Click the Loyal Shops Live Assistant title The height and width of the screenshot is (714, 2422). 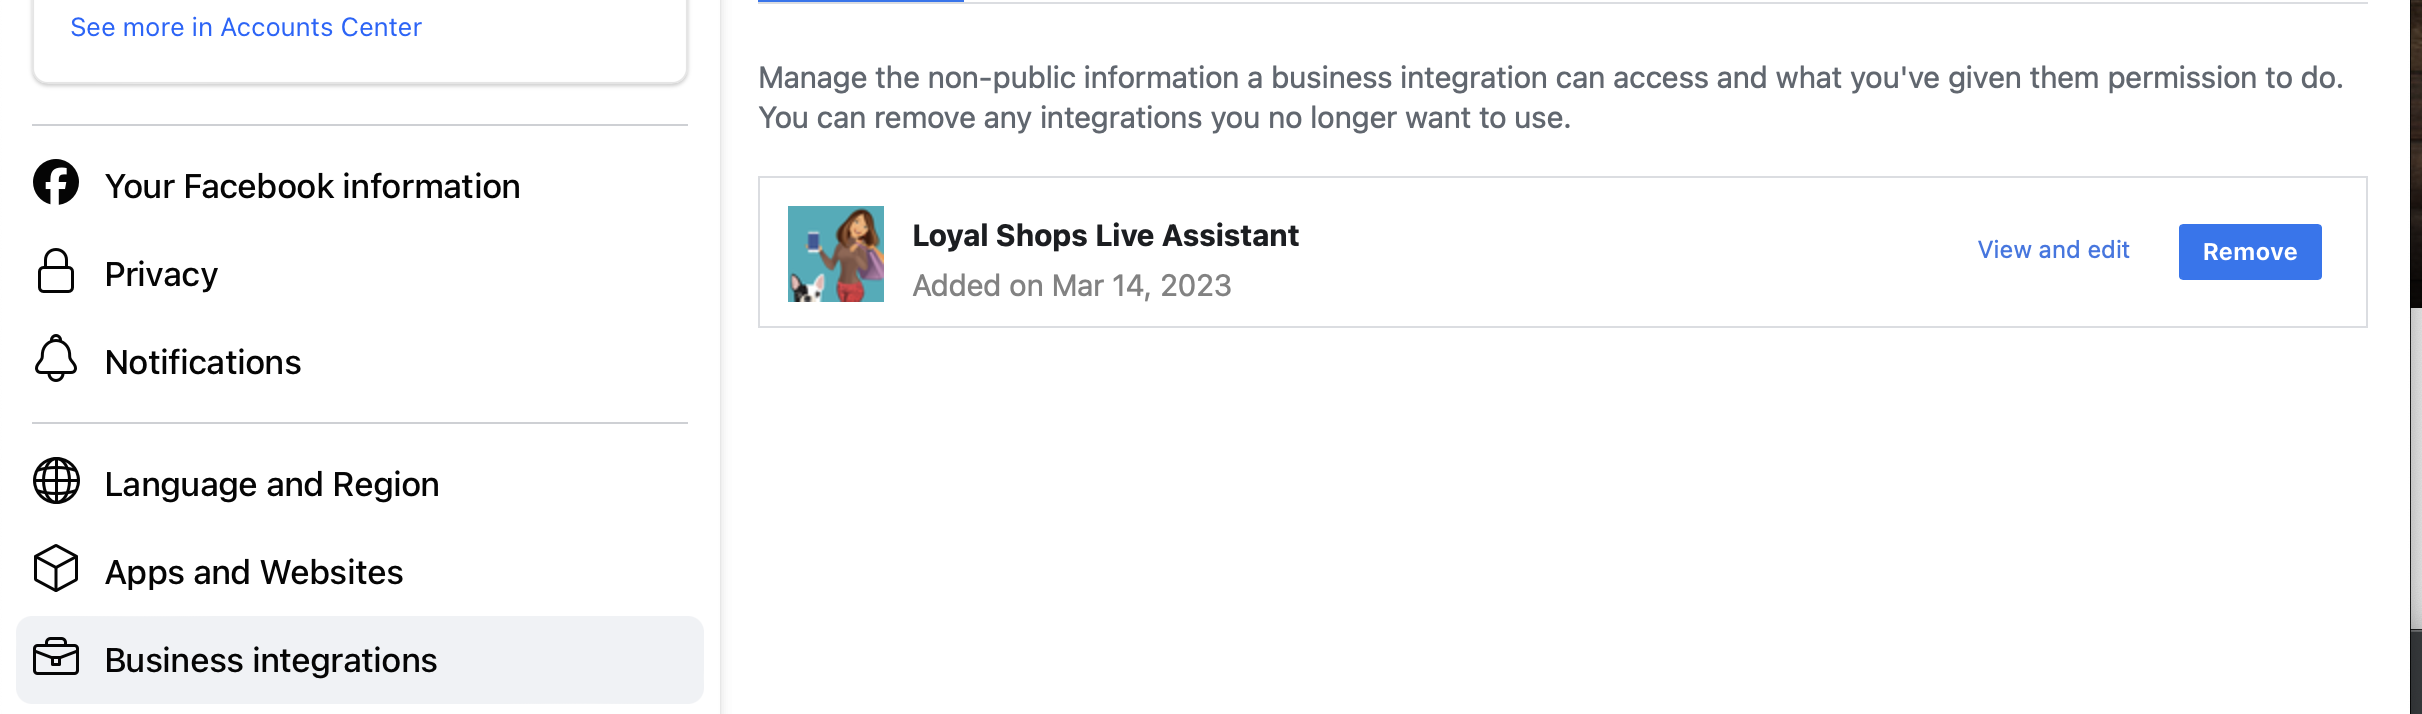pyautogui.click(x=1105, y=236)
